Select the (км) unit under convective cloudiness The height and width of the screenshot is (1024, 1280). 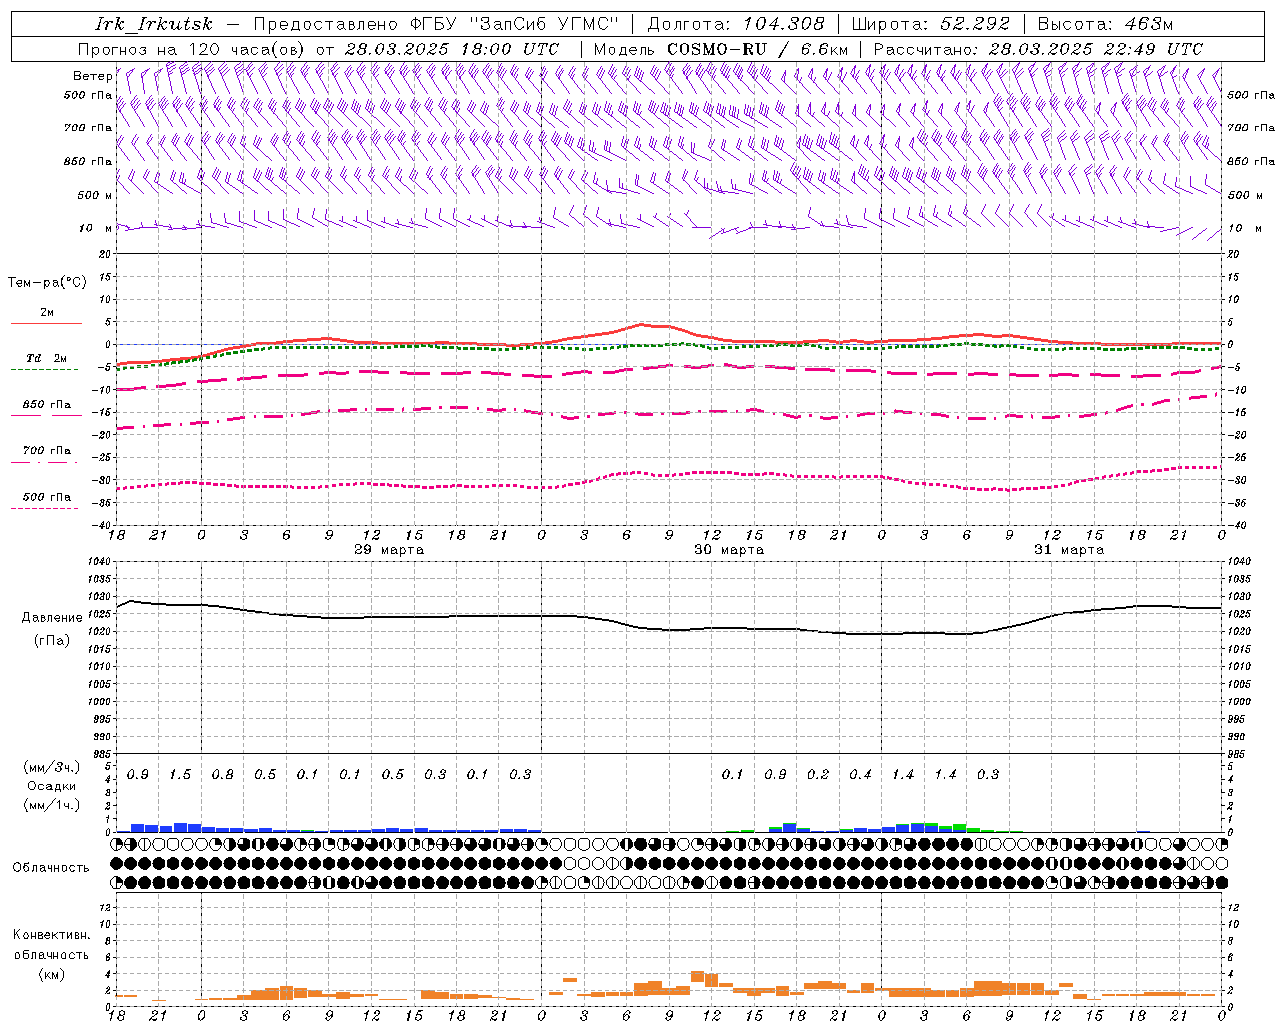[51, 975]
